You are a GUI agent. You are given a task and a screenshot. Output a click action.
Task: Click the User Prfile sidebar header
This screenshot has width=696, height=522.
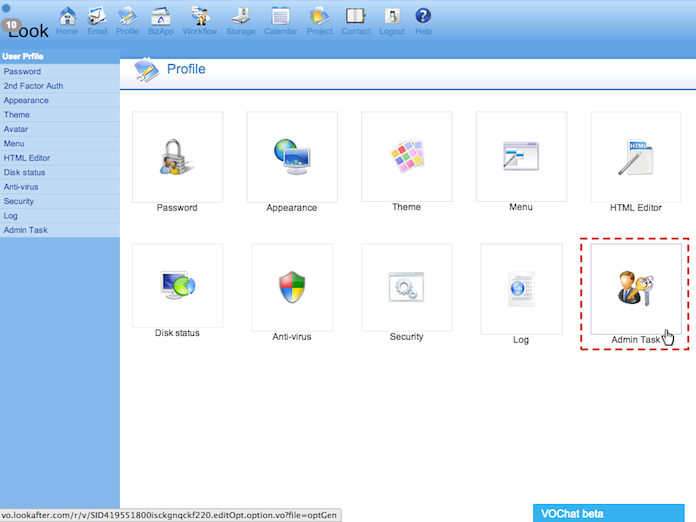(x=60, y=56)
